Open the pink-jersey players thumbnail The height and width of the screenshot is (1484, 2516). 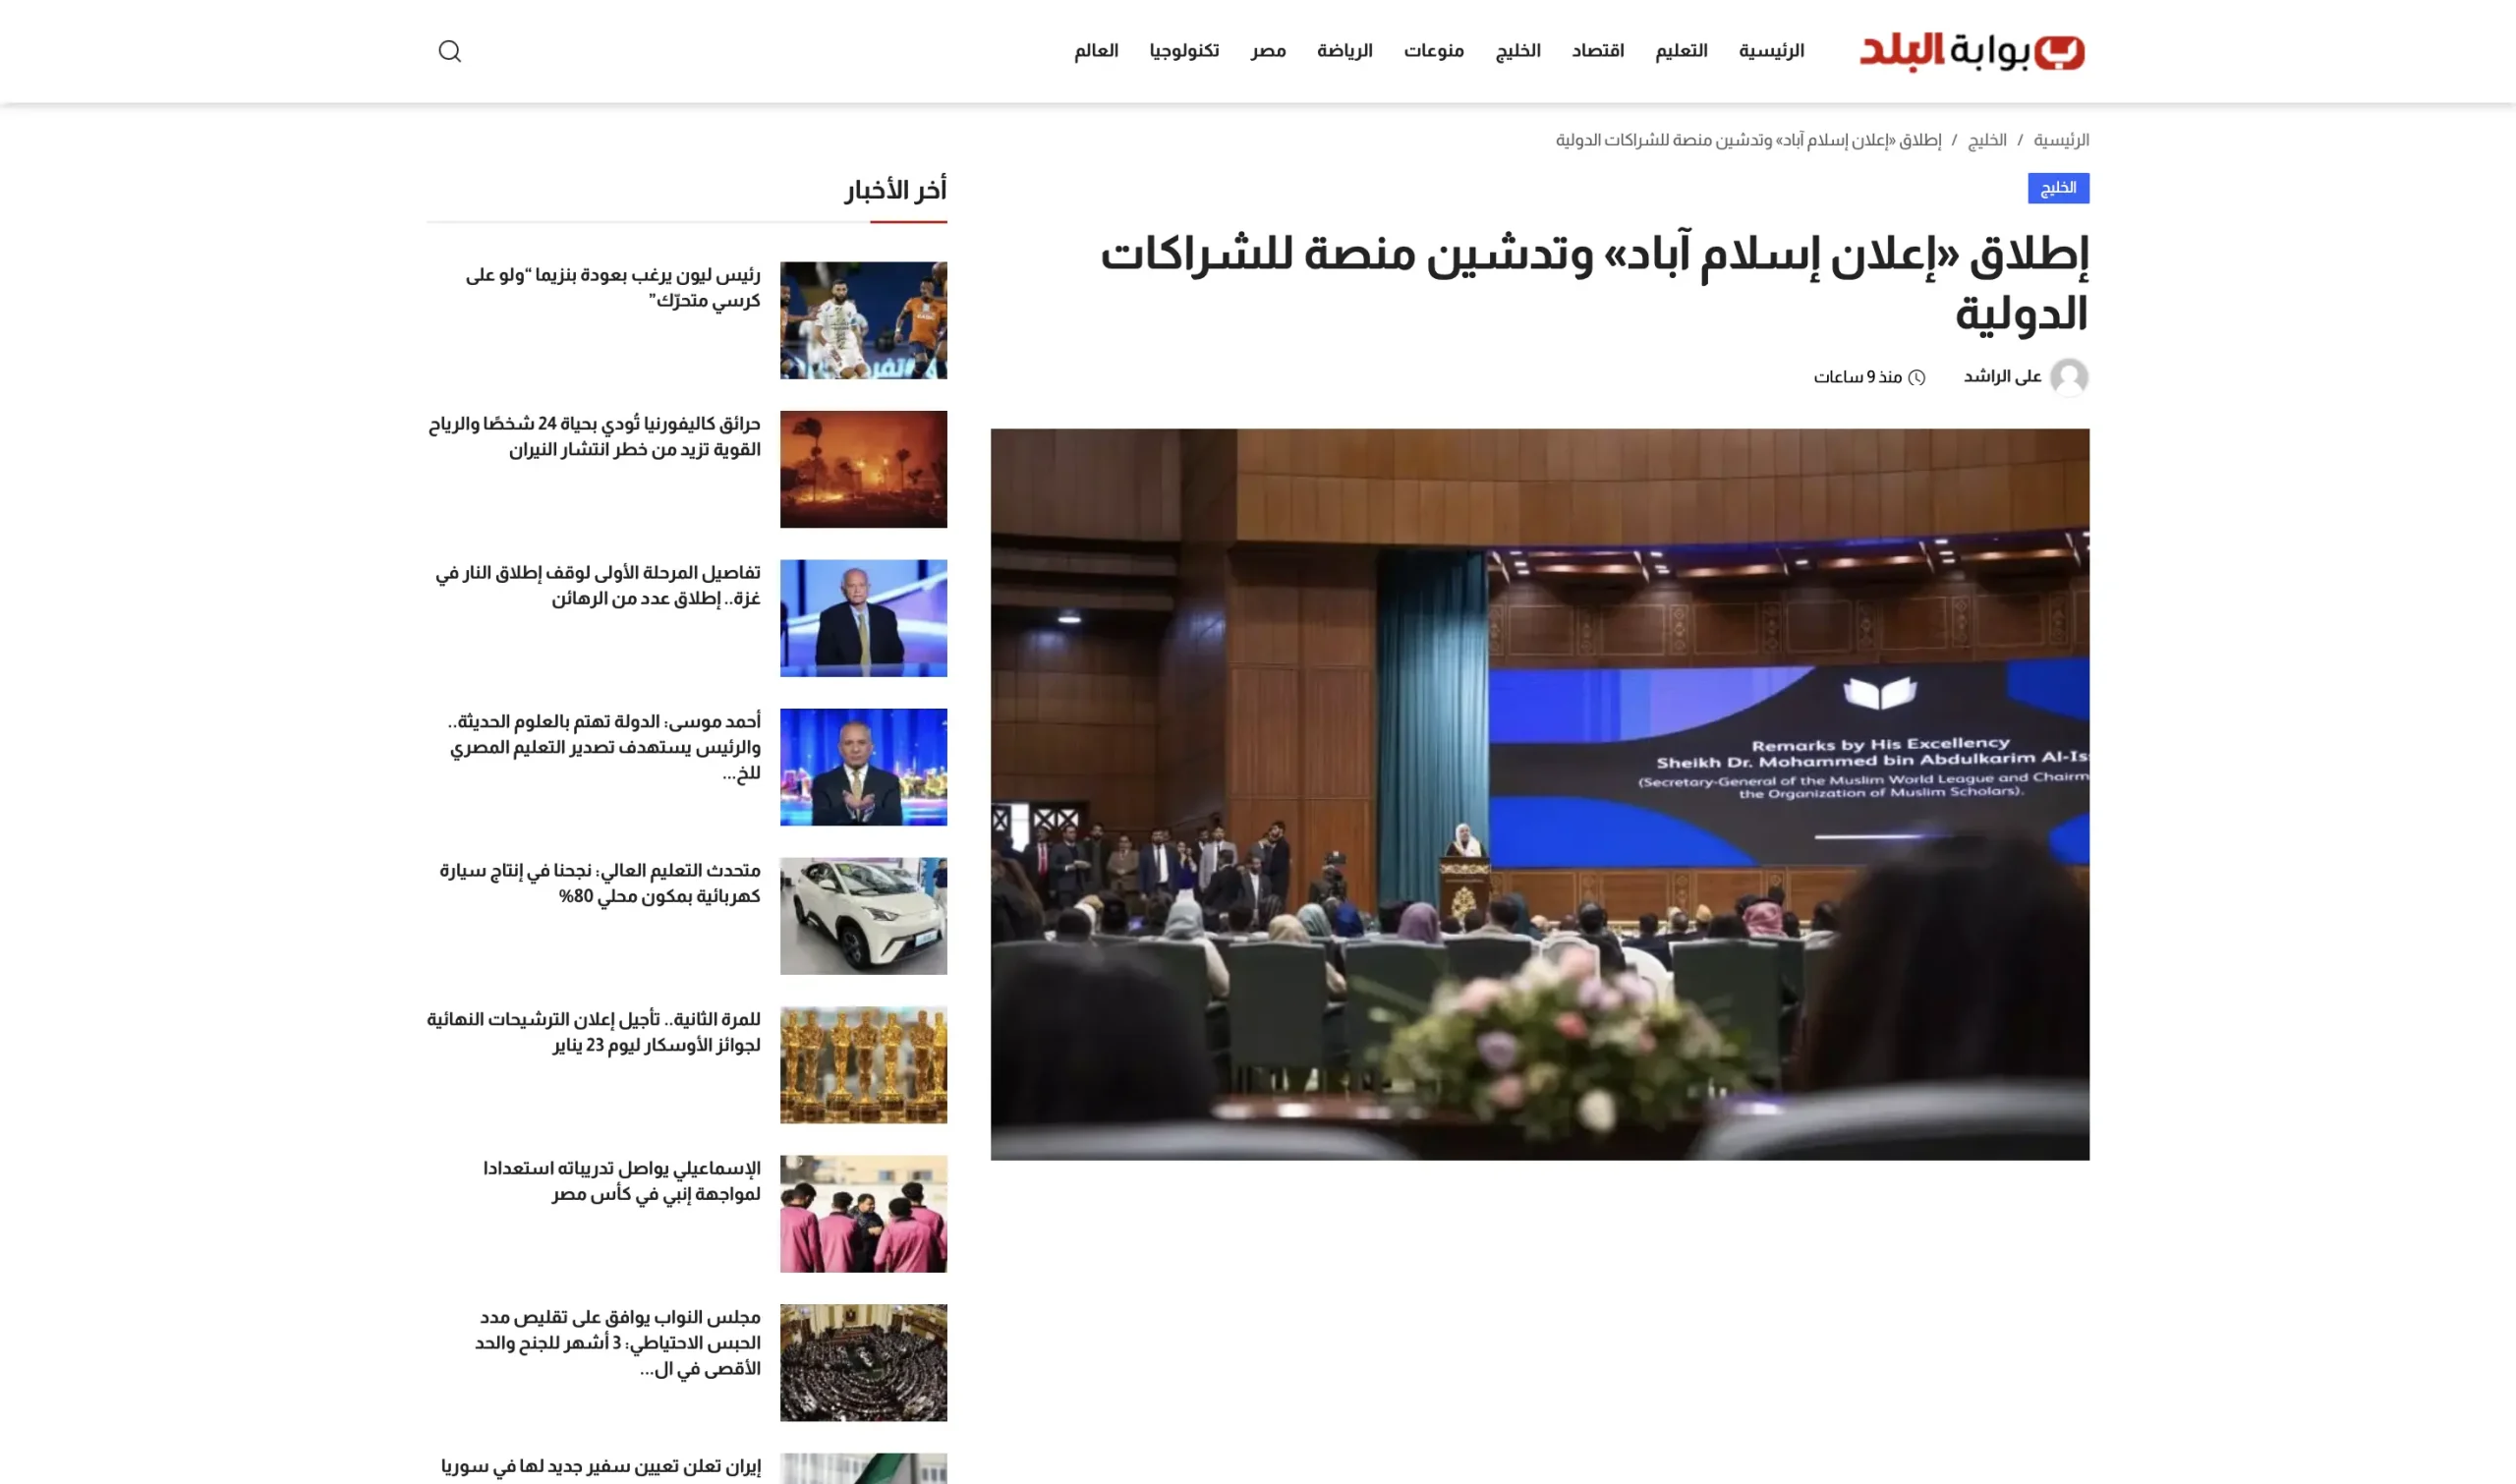[x=863, y=1214]
